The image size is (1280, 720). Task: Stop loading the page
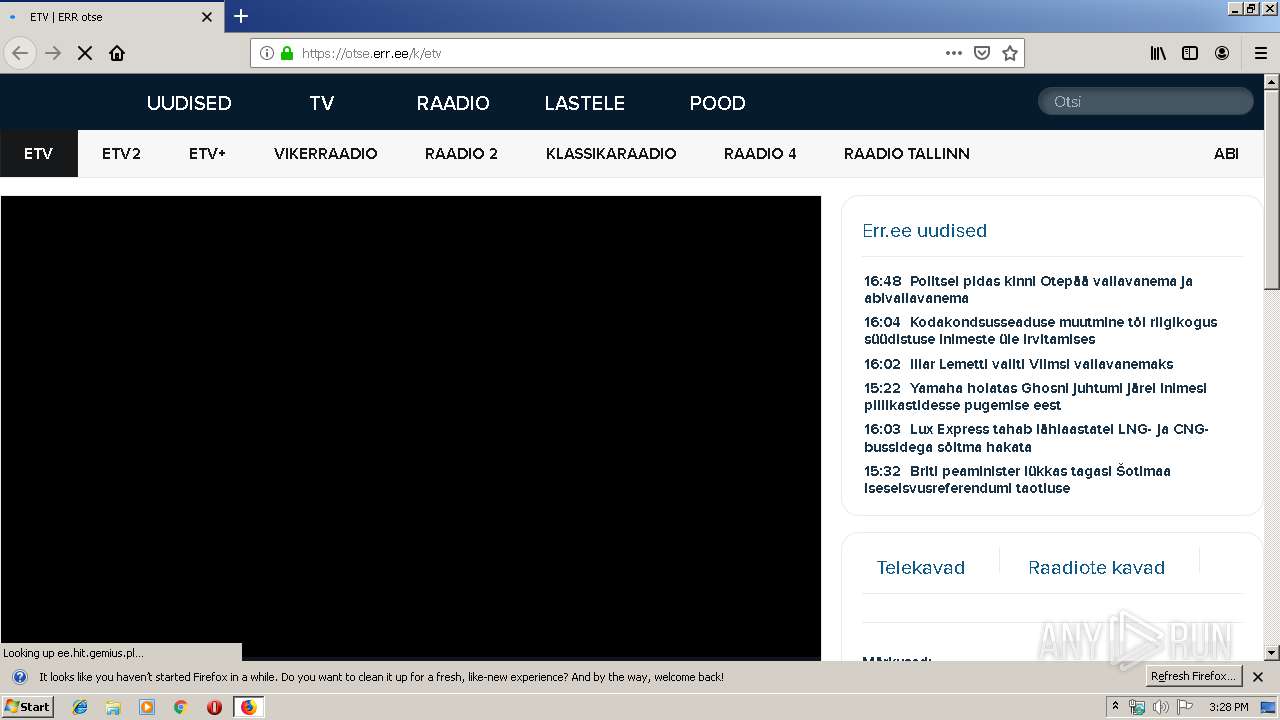click(x=85, y=53)
